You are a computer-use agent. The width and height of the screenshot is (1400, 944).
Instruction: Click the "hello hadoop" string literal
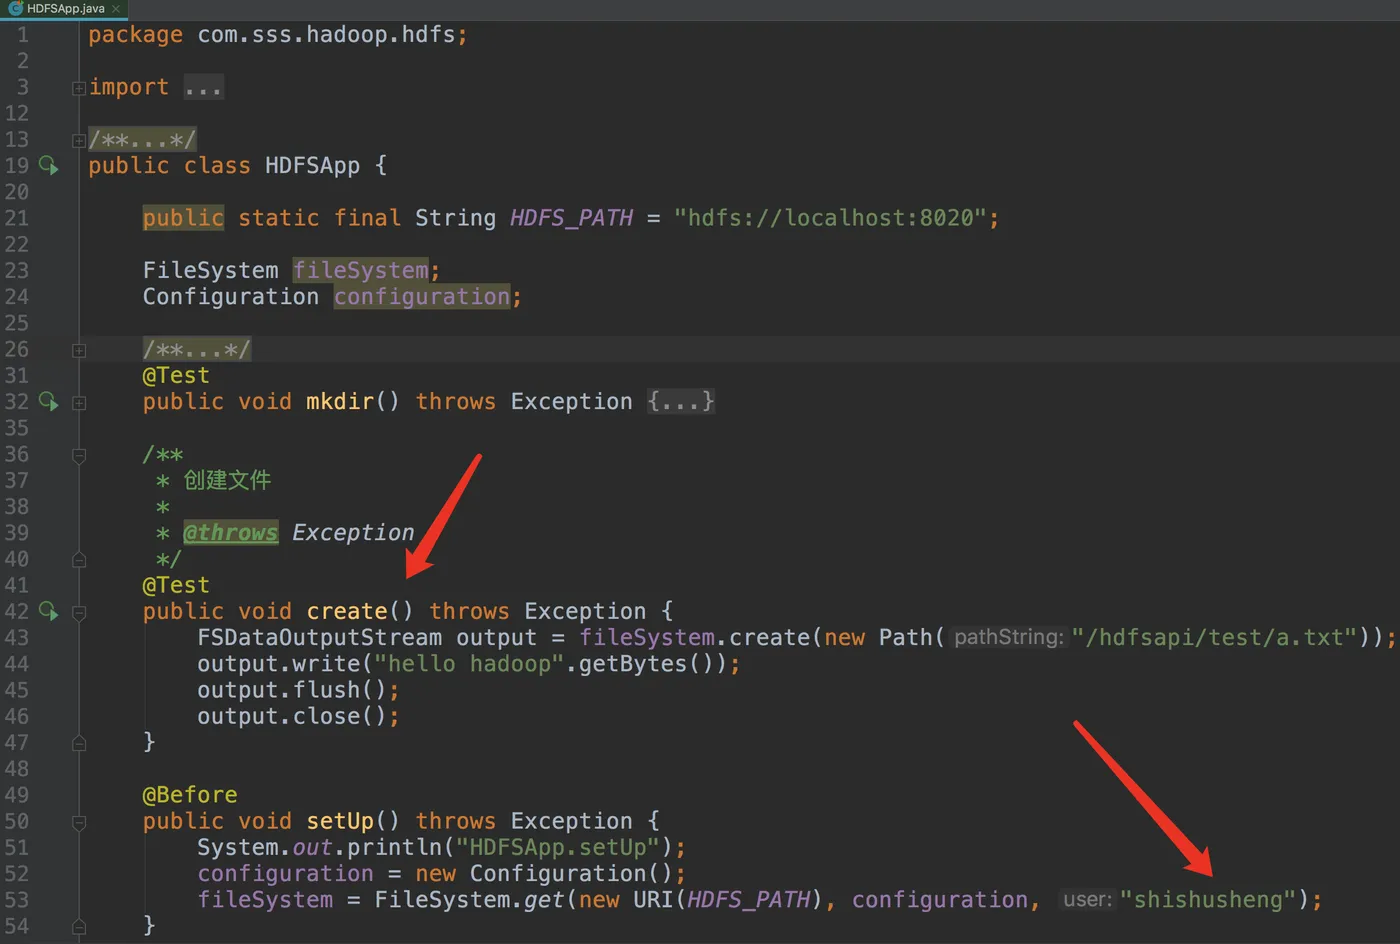469,664
